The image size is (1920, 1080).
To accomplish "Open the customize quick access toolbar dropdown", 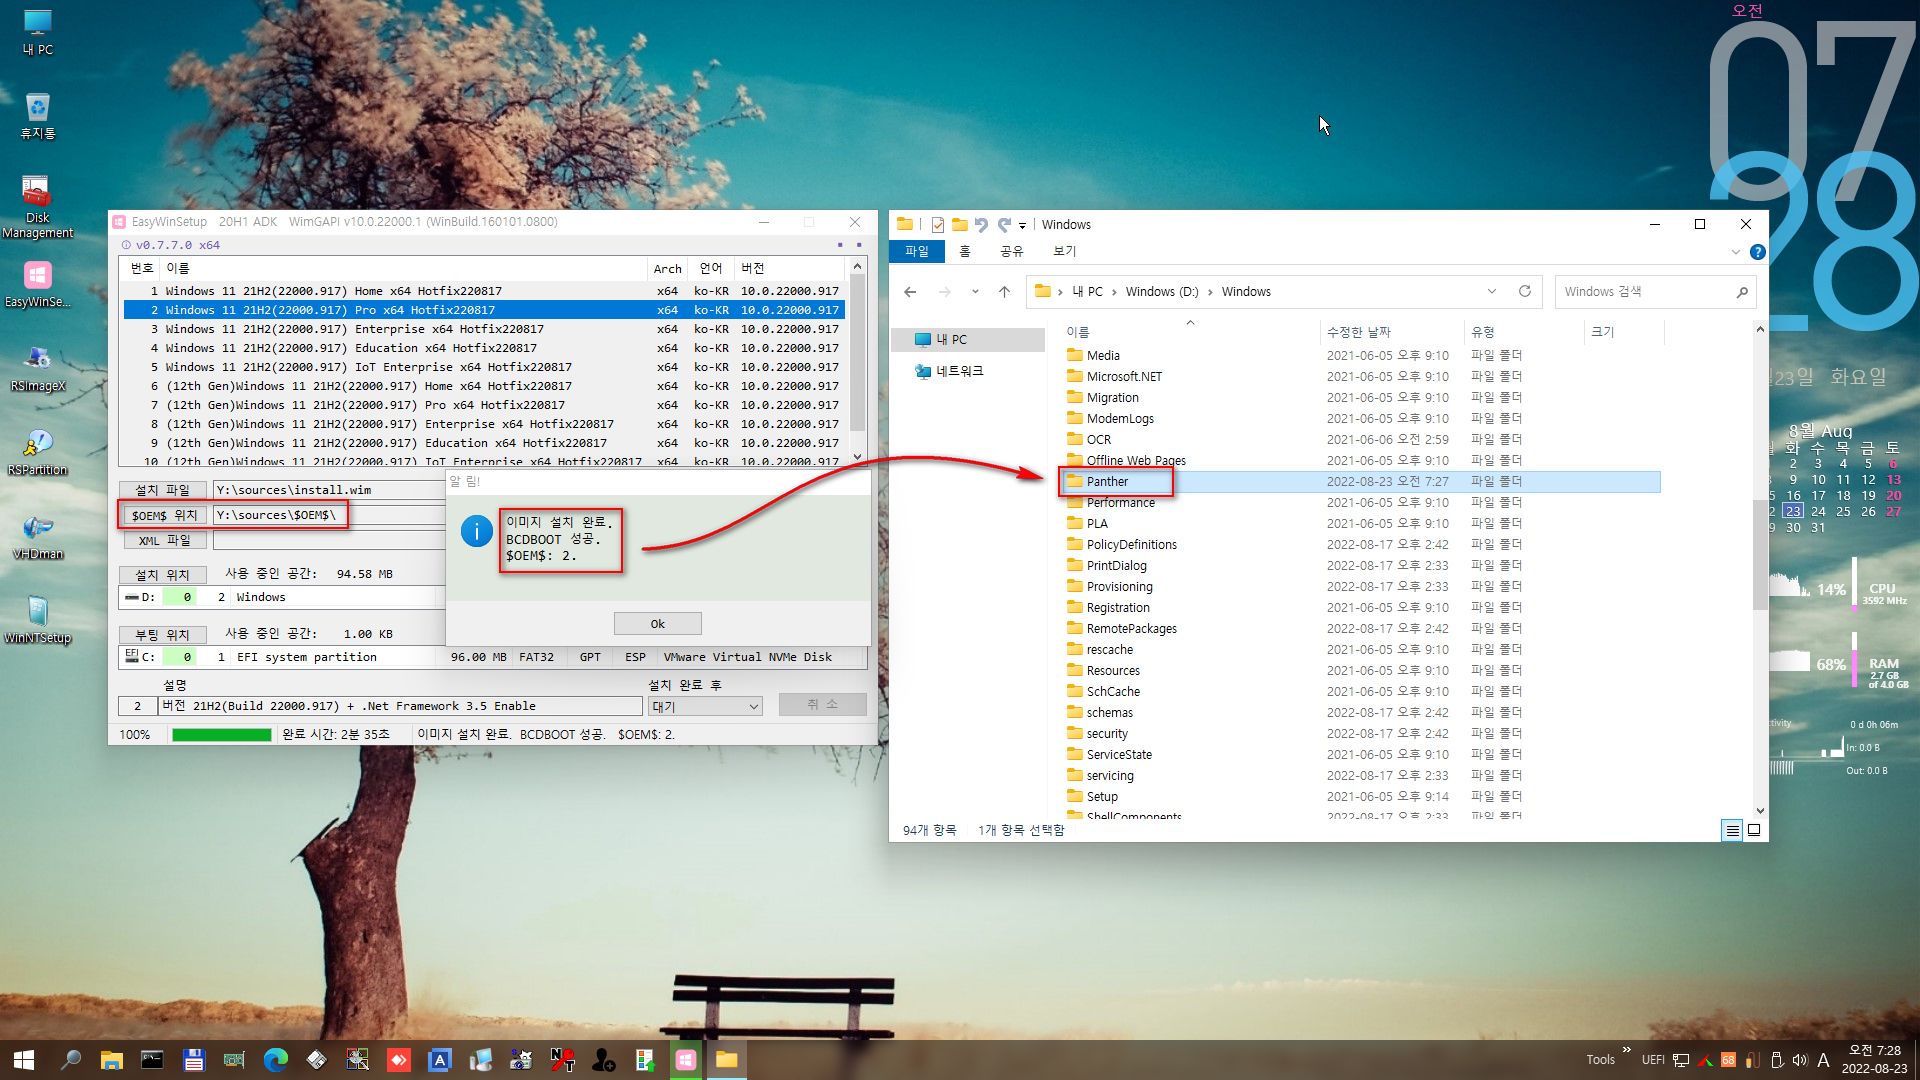I will (x=1022, y=226).
